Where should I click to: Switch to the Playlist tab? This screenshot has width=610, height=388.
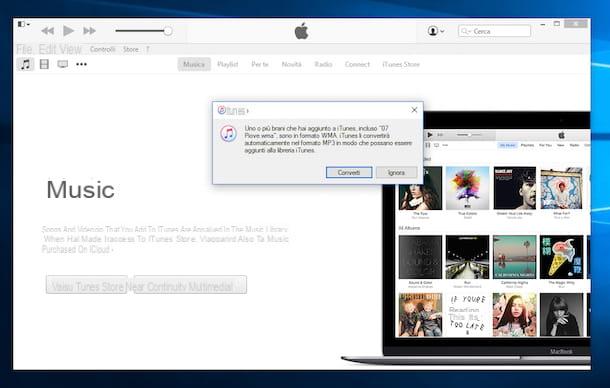tap(228, 64)
